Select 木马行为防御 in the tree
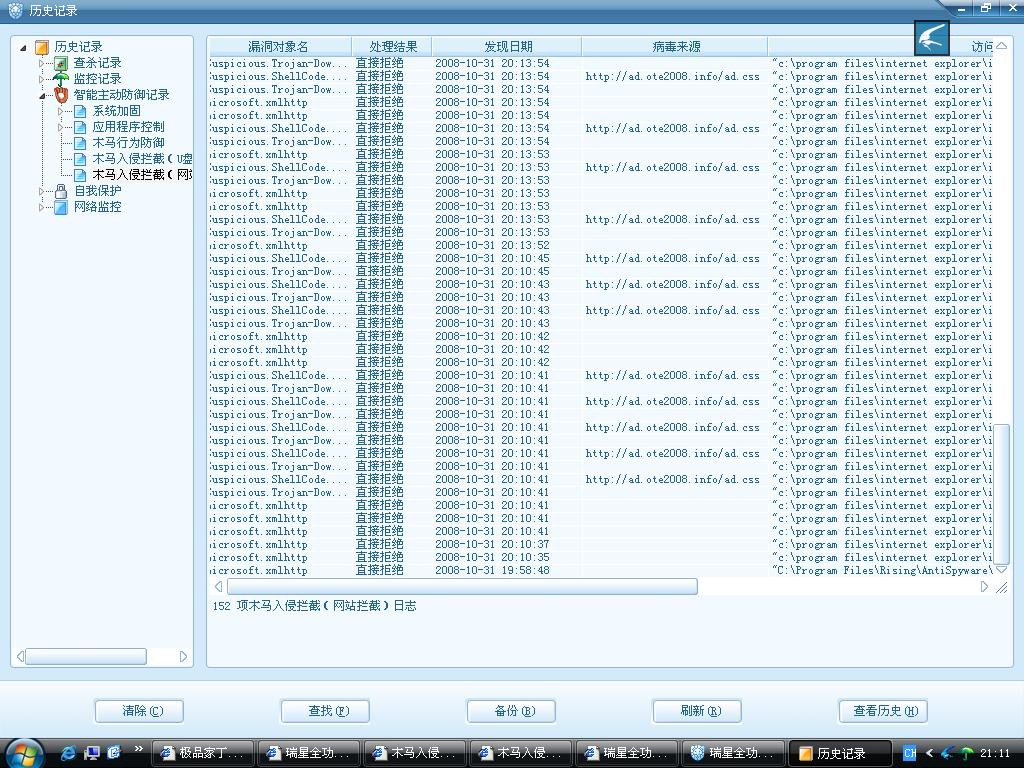1024x768 pixels. (128, 143)
